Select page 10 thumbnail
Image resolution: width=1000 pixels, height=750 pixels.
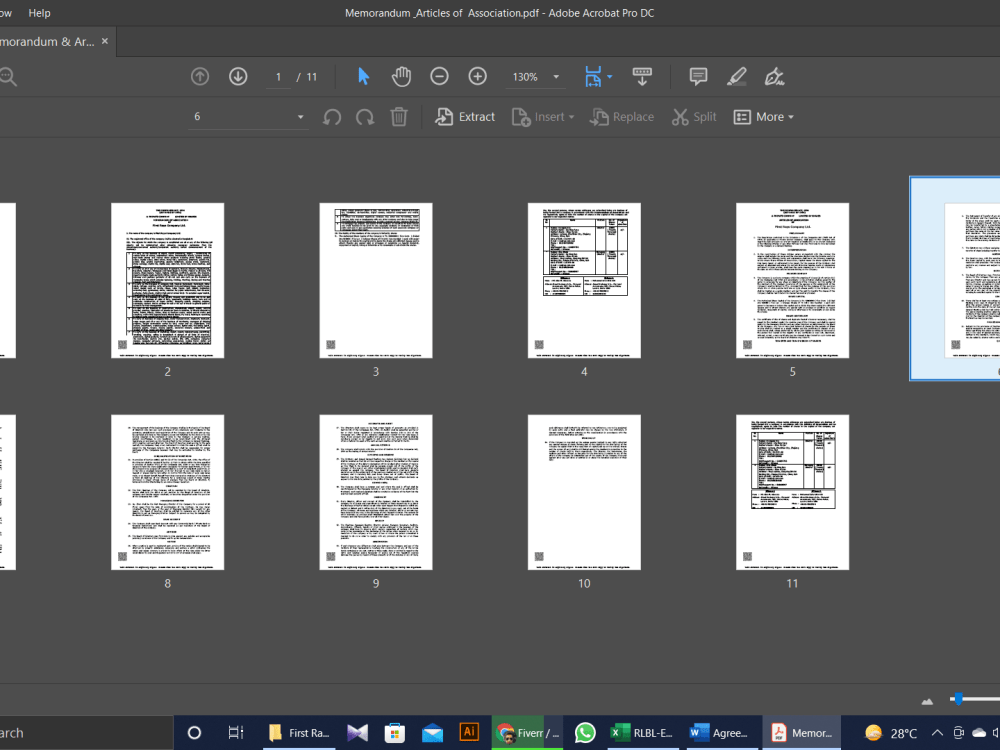coord(584,492)
